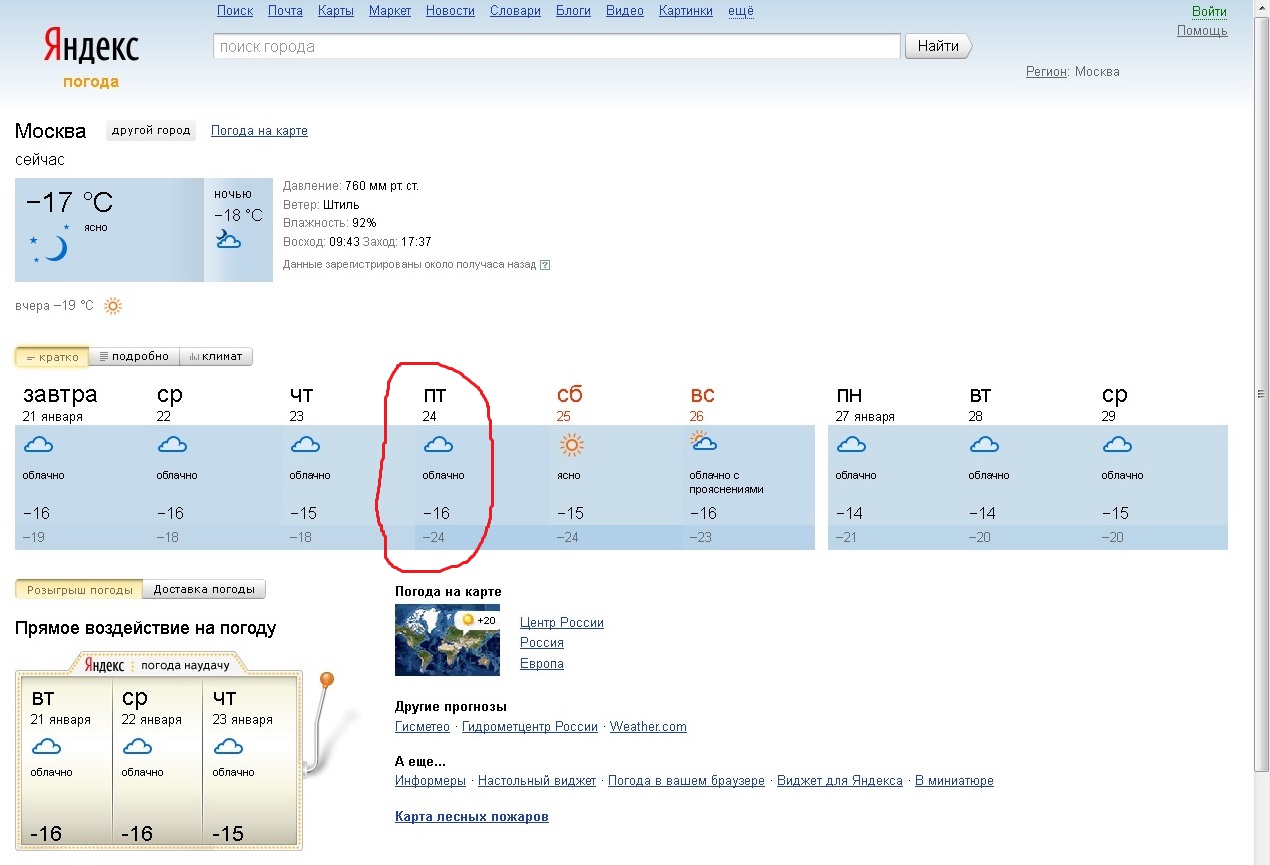
Task: Open 'Карты' in top navigation
Action: tap(335, 11)
